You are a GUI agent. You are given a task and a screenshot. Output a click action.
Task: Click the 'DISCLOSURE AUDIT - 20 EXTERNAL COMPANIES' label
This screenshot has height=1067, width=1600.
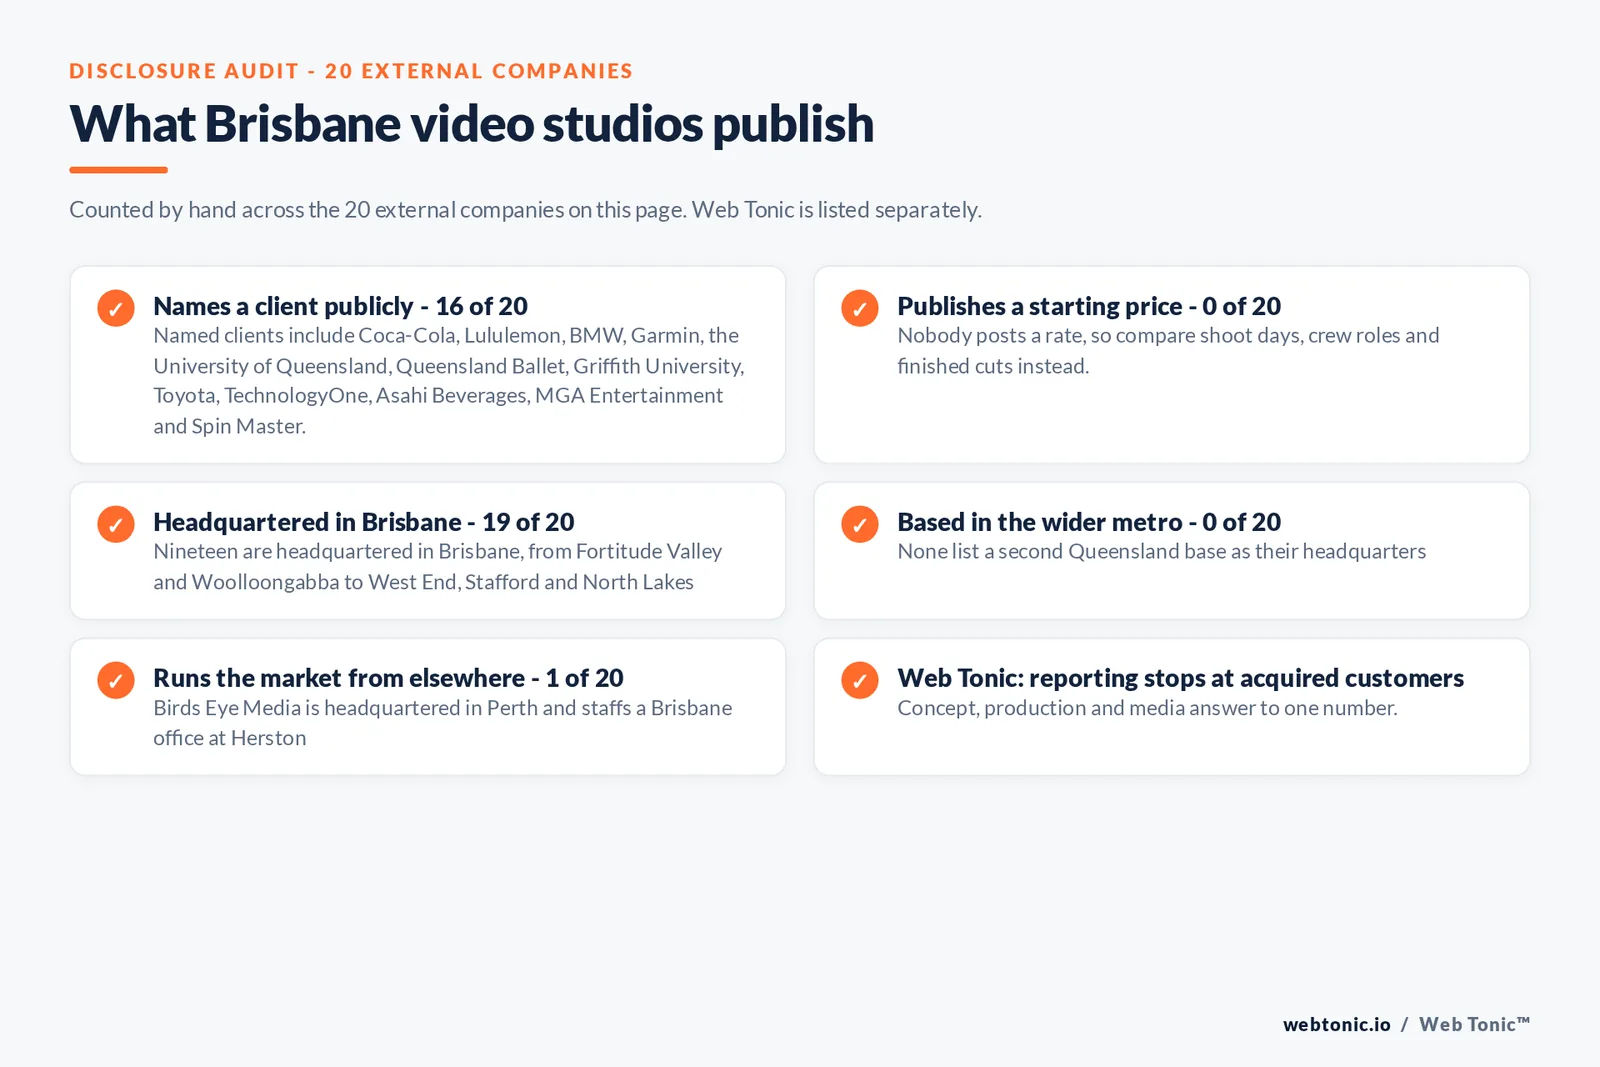pyautogui.click(x=351, y=71)
